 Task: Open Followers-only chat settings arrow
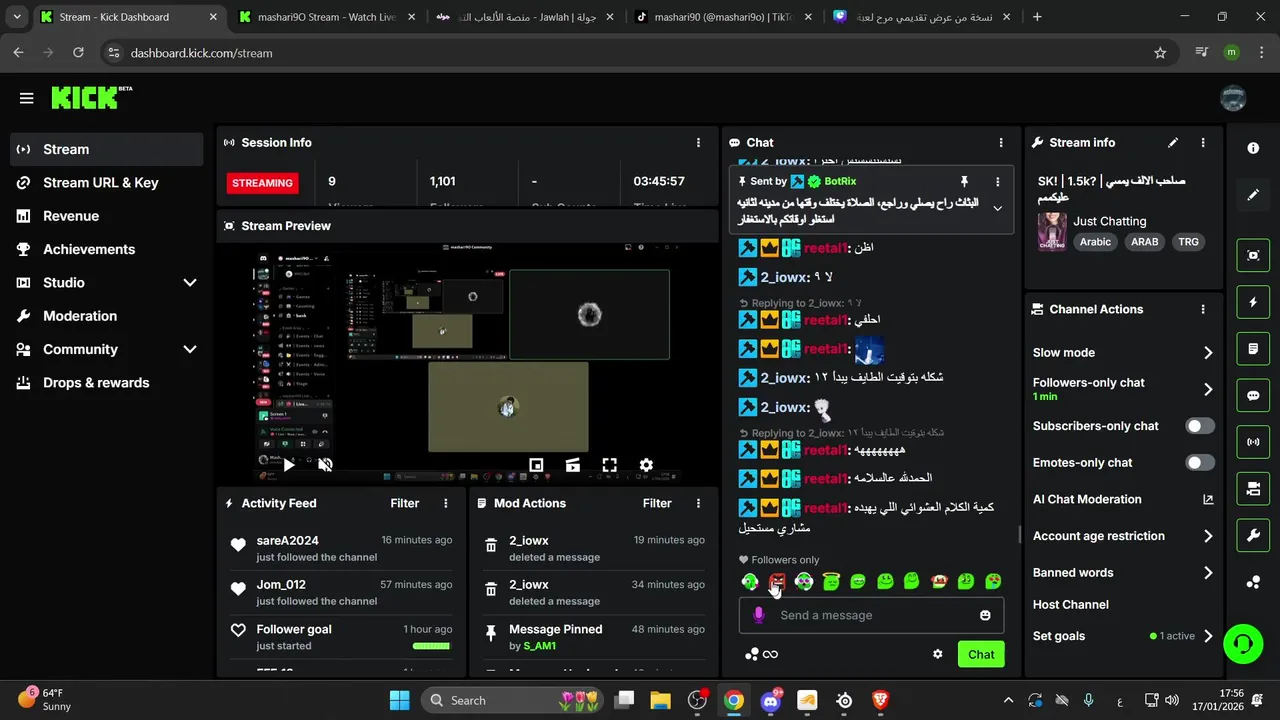(1208, 389)
